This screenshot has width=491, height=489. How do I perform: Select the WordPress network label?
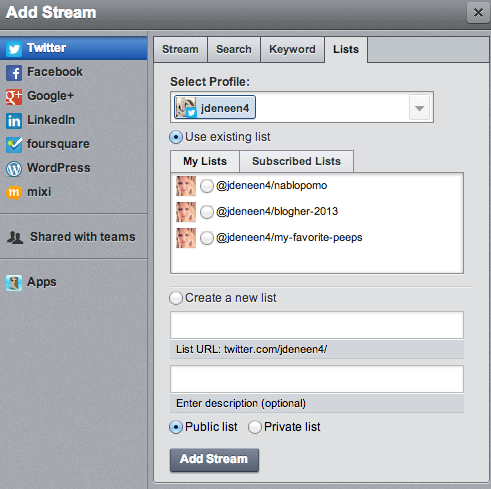59,168
